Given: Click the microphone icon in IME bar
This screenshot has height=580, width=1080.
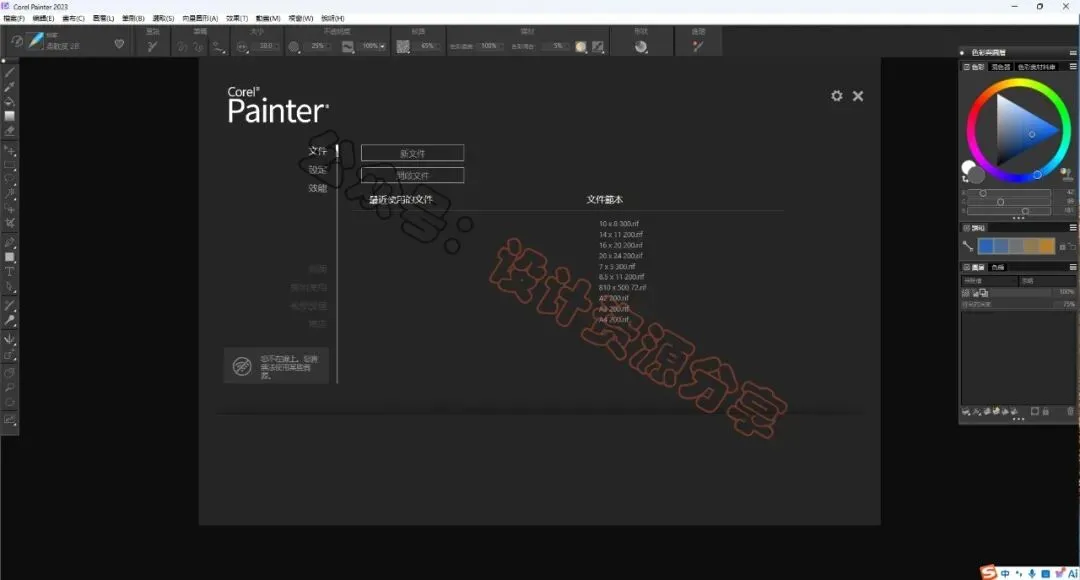Looking at the screenshot, I should tap(1032, 573).
